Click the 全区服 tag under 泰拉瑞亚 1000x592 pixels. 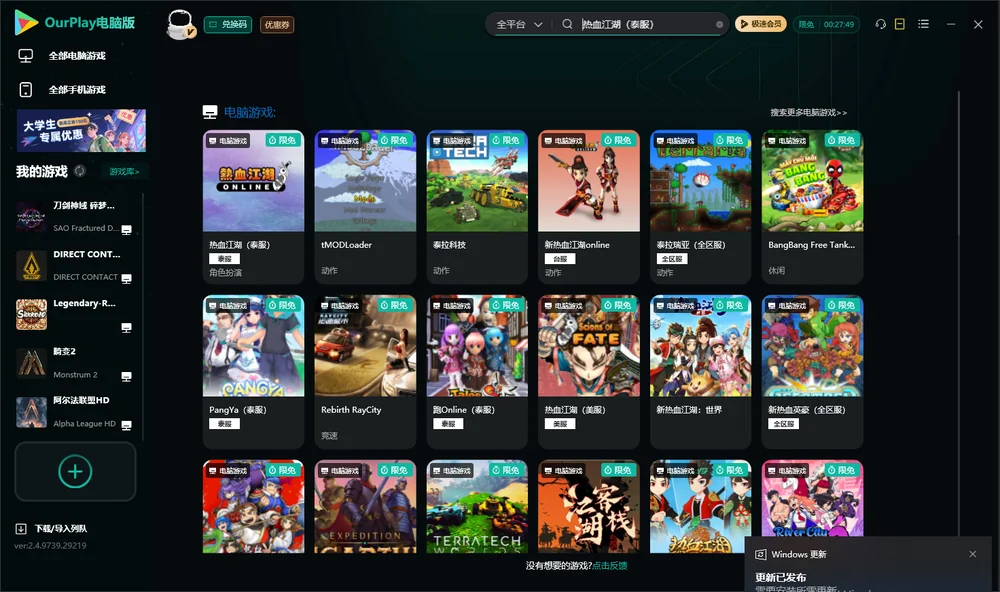[672, 259]
